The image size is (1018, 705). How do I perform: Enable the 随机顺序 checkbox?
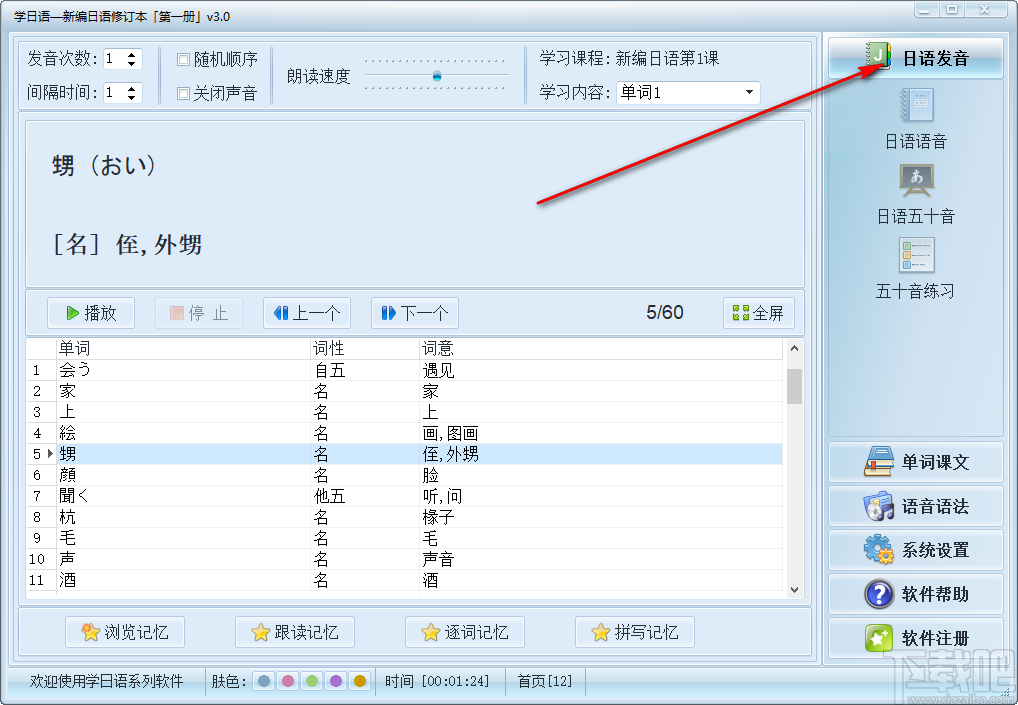coord(183,60)
